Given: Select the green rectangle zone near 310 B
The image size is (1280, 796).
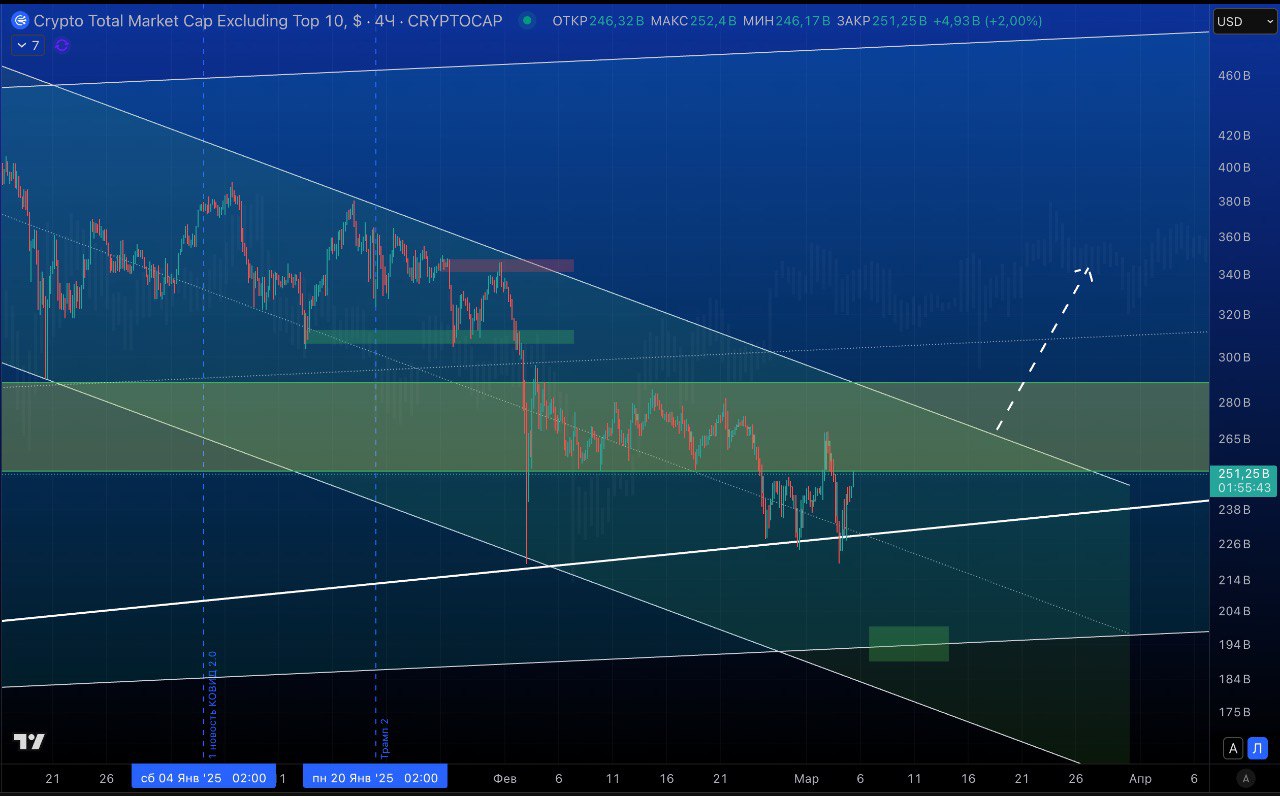Looking at the screenshot, I should [441, 337].
